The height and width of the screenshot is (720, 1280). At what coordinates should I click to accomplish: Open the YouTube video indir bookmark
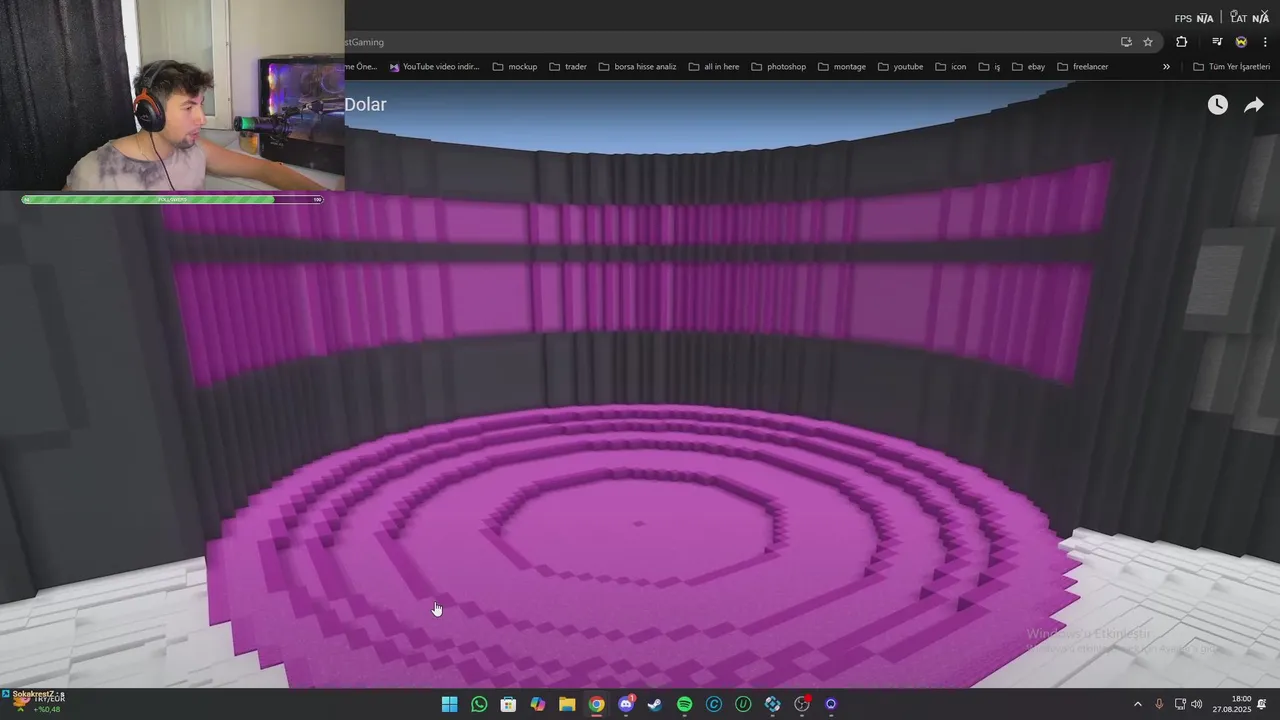pos(435,67)
